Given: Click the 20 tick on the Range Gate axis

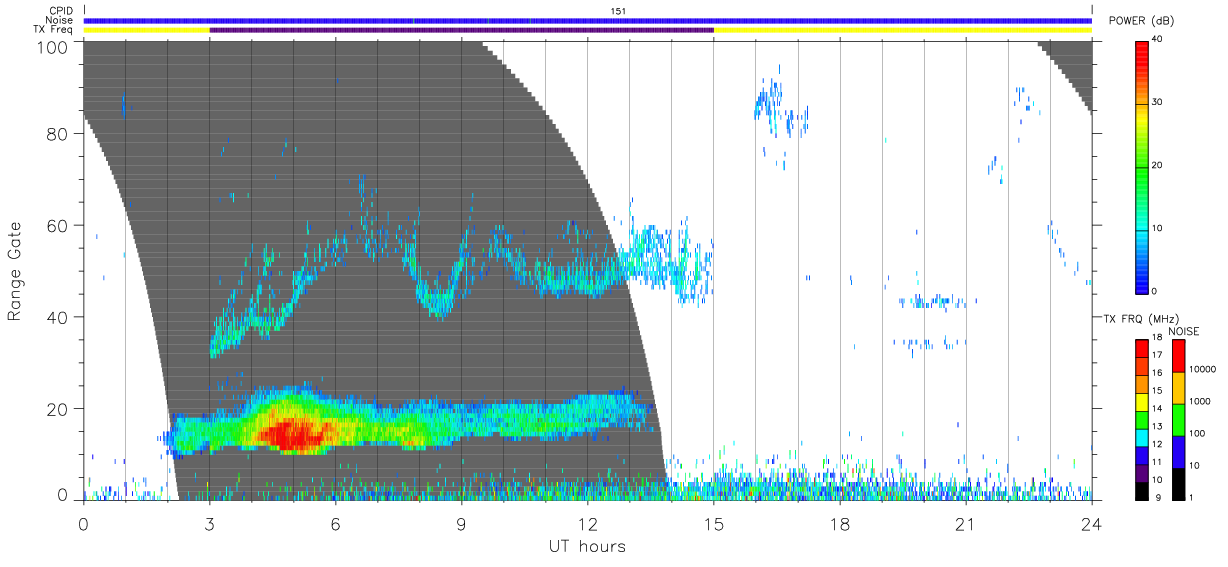Looking at the screenshot, I should tap(58, 409).
